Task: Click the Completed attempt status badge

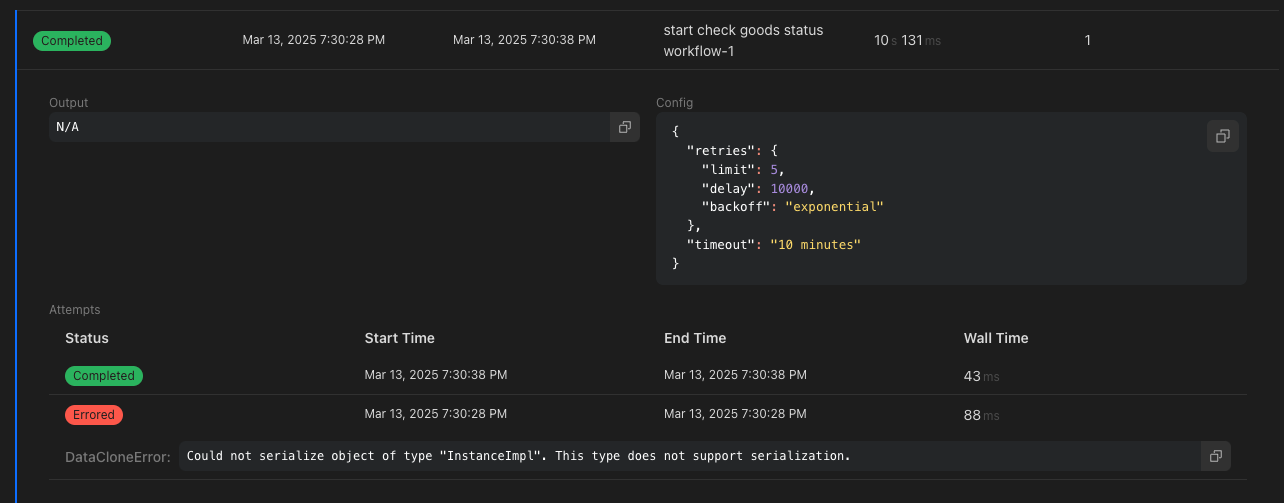Action: 104,376
